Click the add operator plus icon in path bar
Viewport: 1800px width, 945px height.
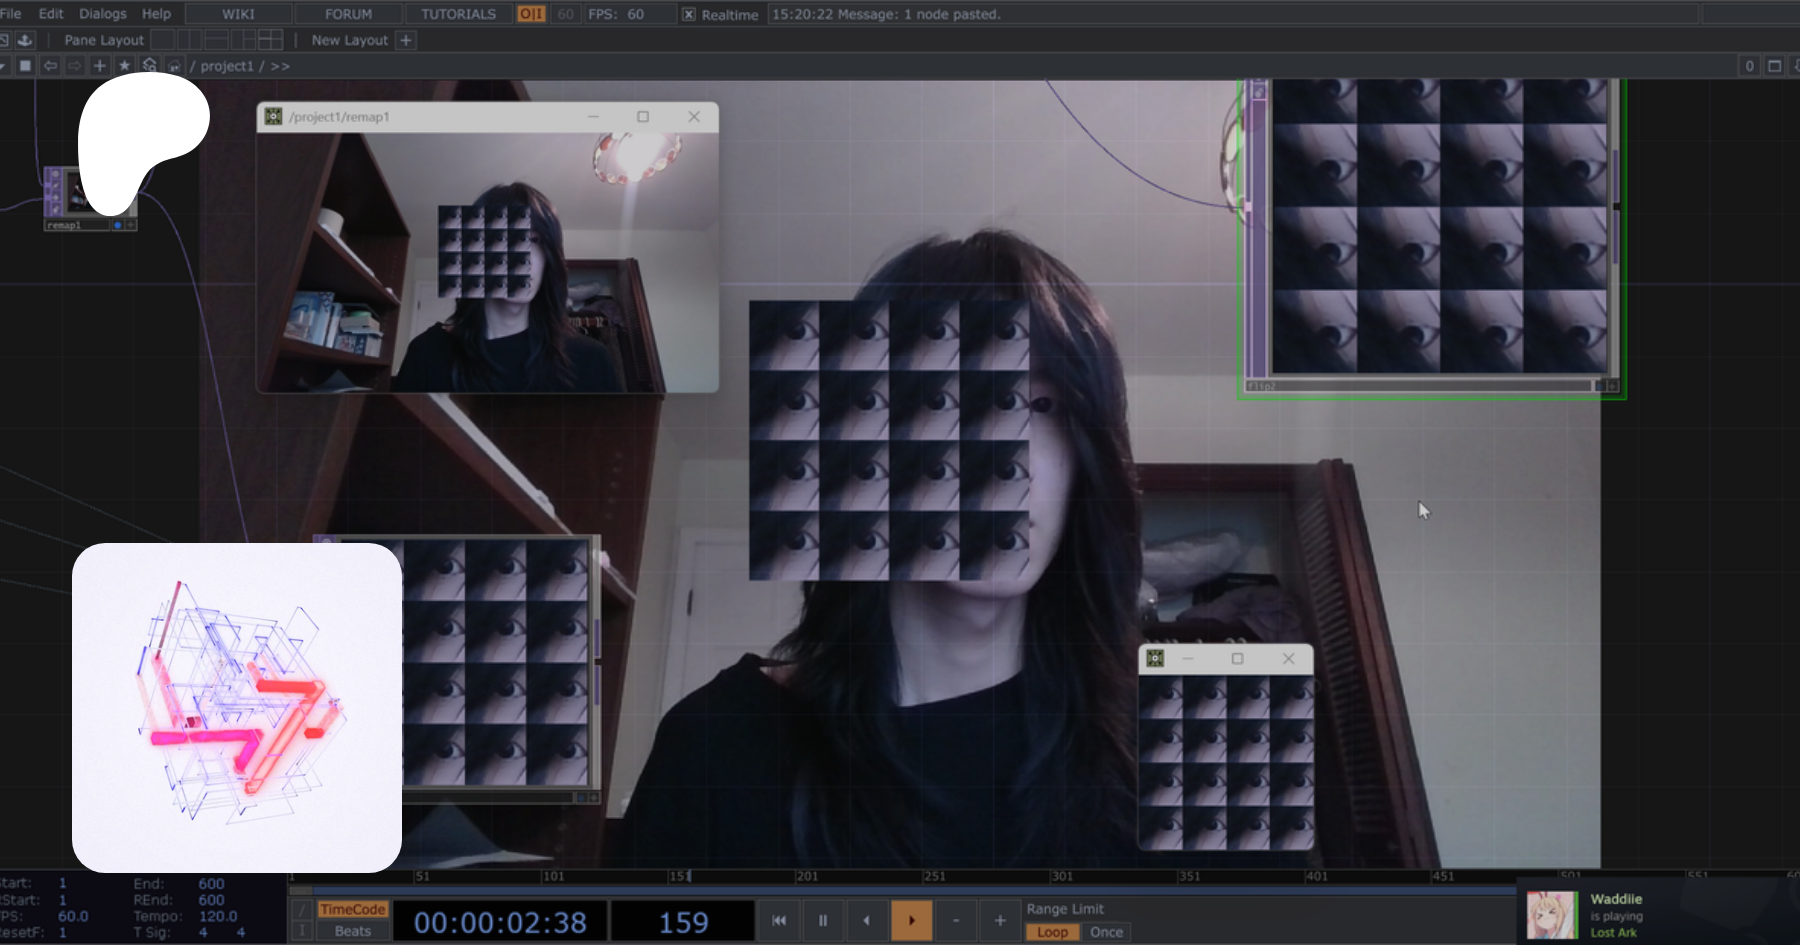pos(99,66)
